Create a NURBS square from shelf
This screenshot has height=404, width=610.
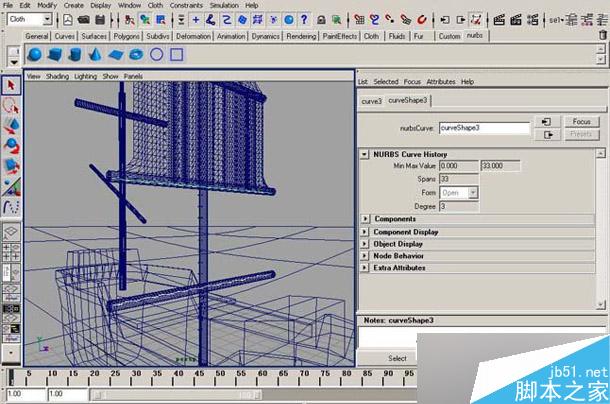tap(177, 54)
